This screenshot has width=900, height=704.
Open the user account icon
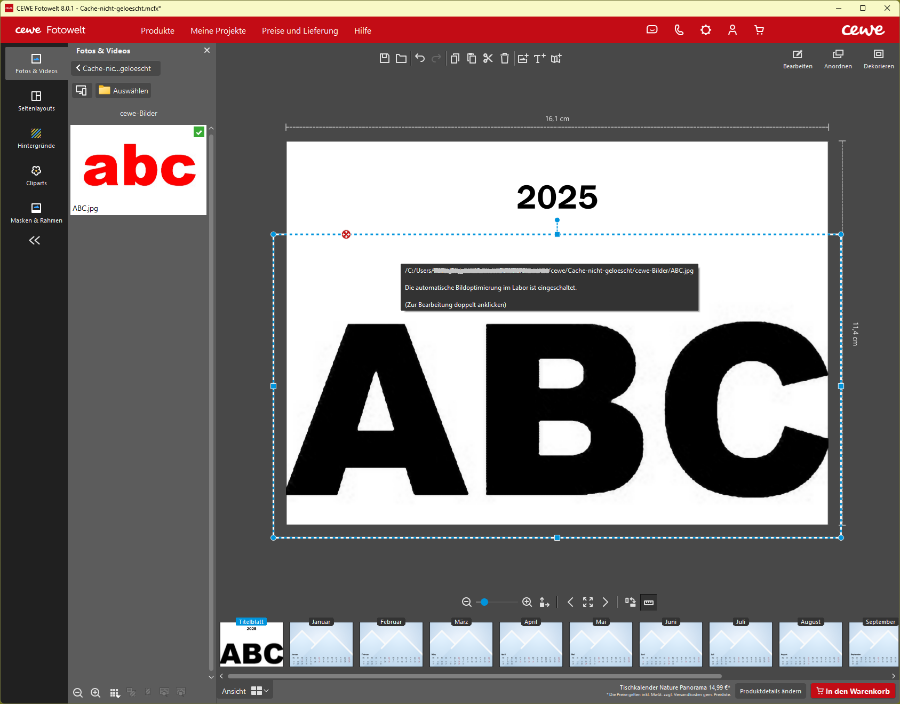point(732,30)
